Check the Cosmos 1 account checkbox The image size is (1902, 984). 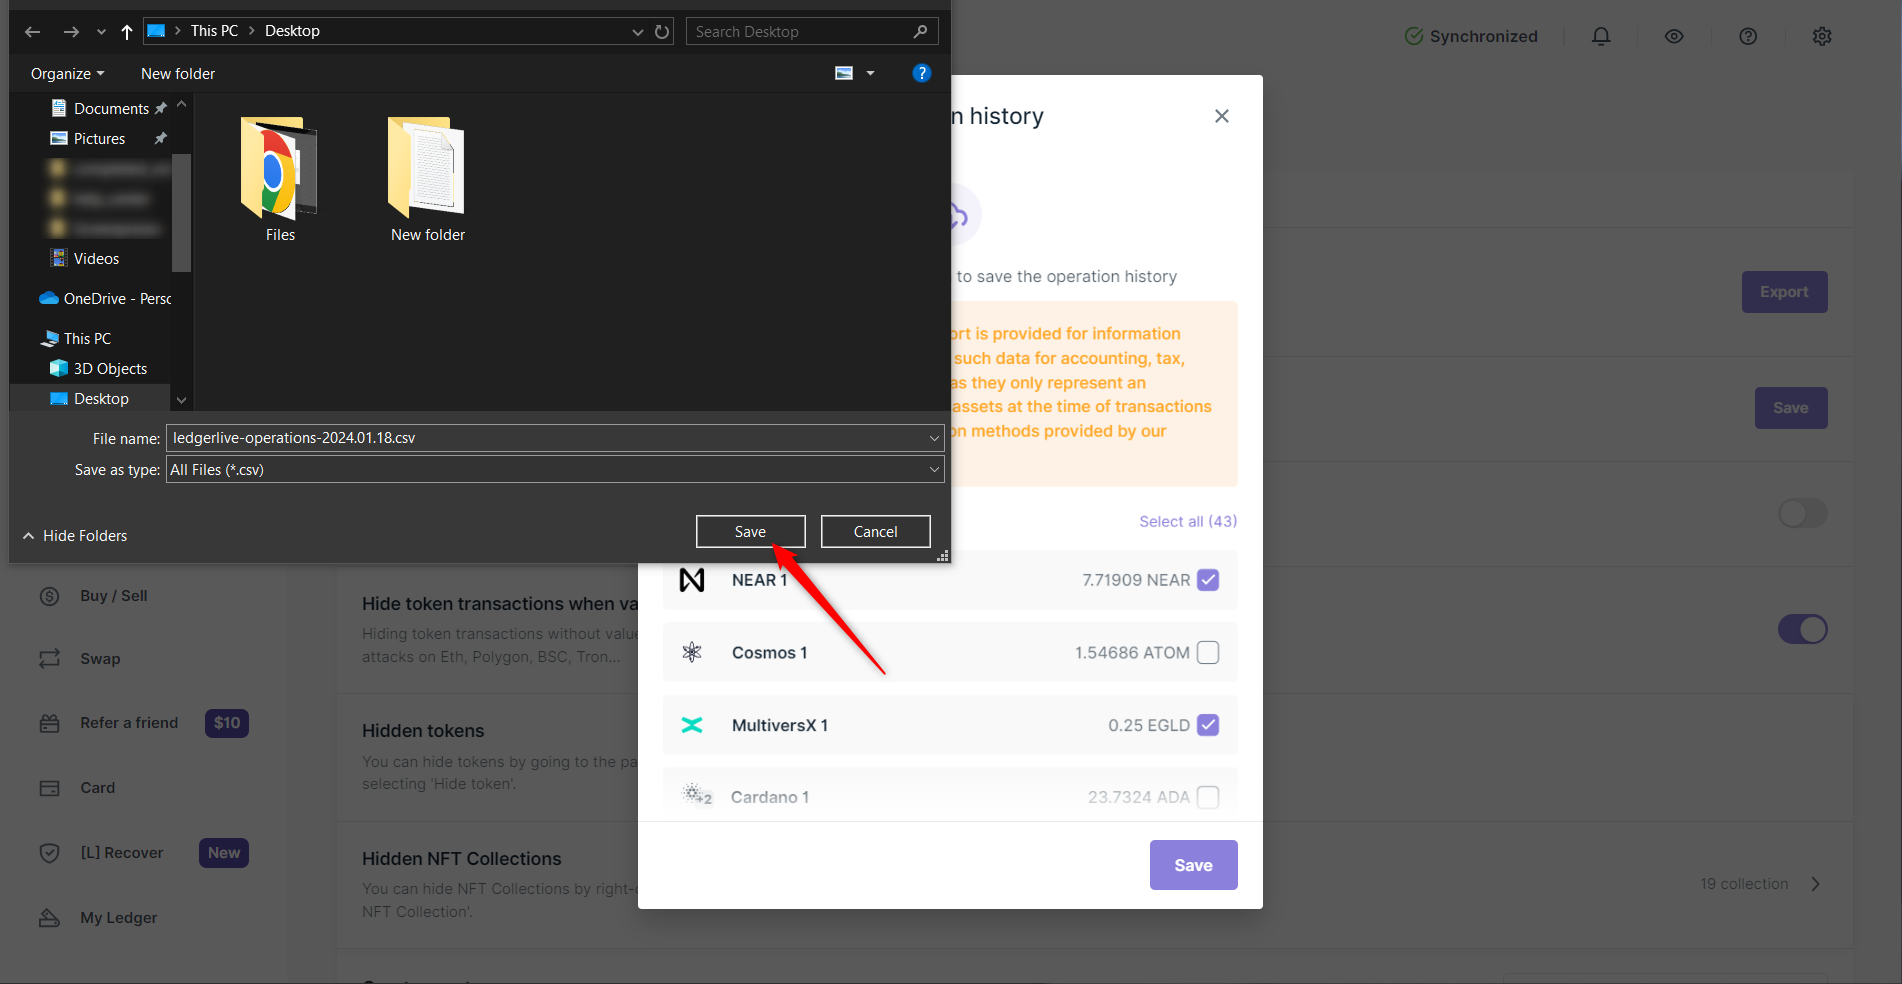point(1208,653)
